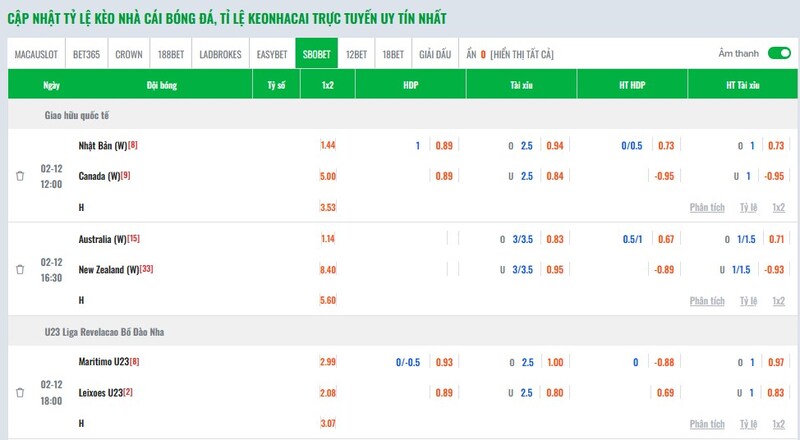Click trash icon for Australia vs New Zealand
Screen dimensions: 800x440
(x=20, y=269)
